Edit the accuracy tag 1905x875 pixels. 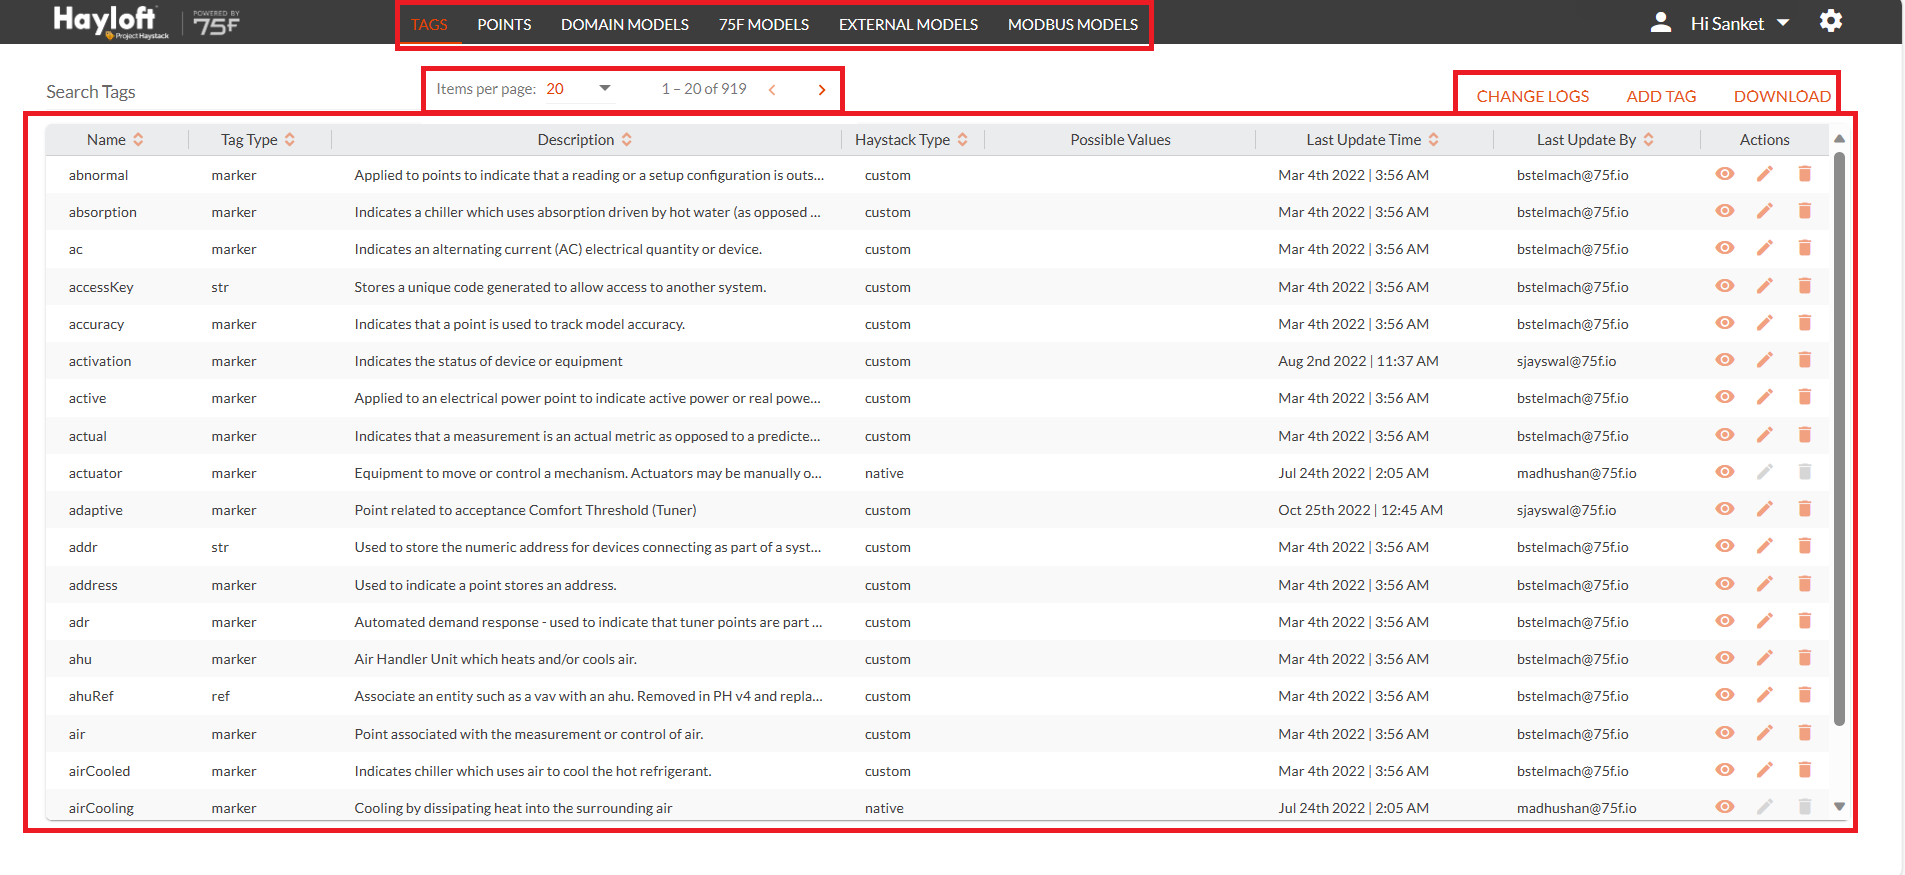[x=1764, y=323]
